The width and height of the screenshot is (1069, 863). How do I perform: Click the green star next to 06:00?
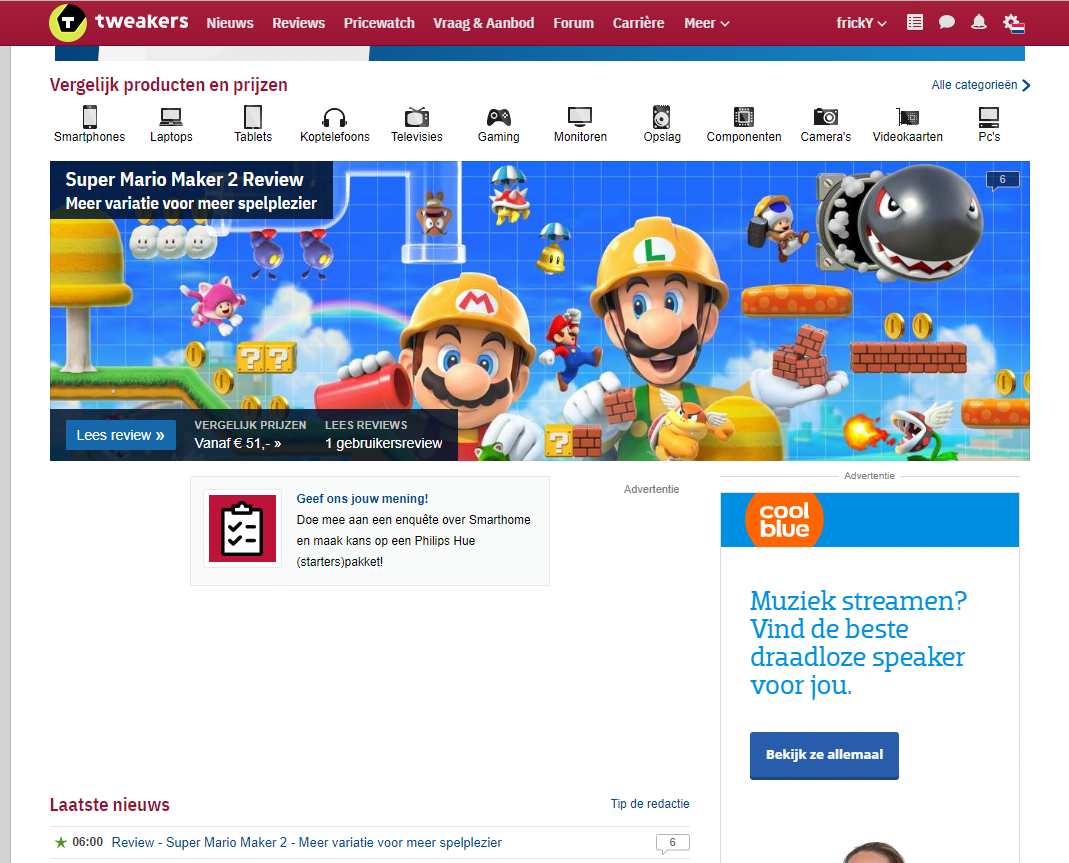(x=61, y=843)
